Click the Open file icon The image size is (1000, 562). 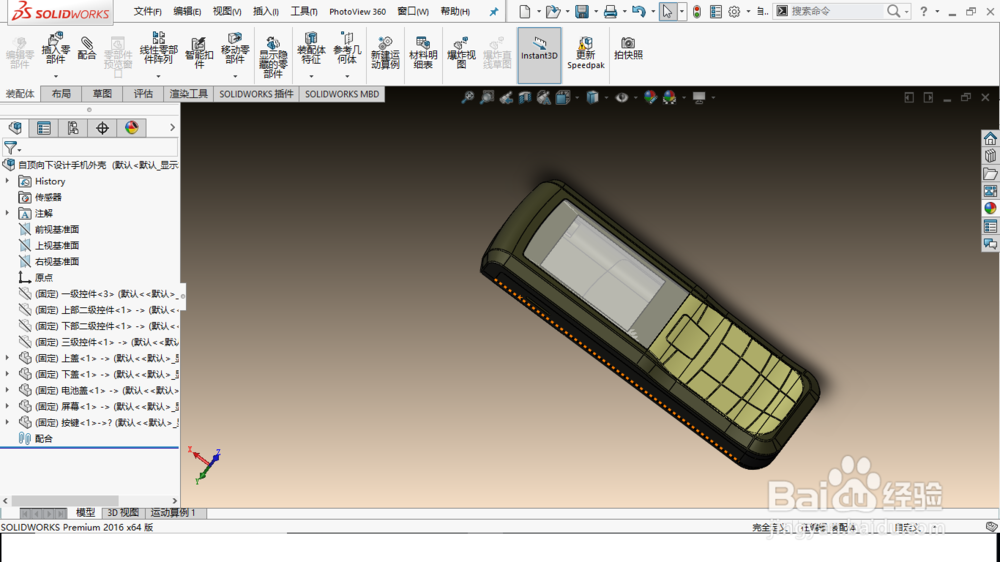pyautogui.click(x=553, y=11)
